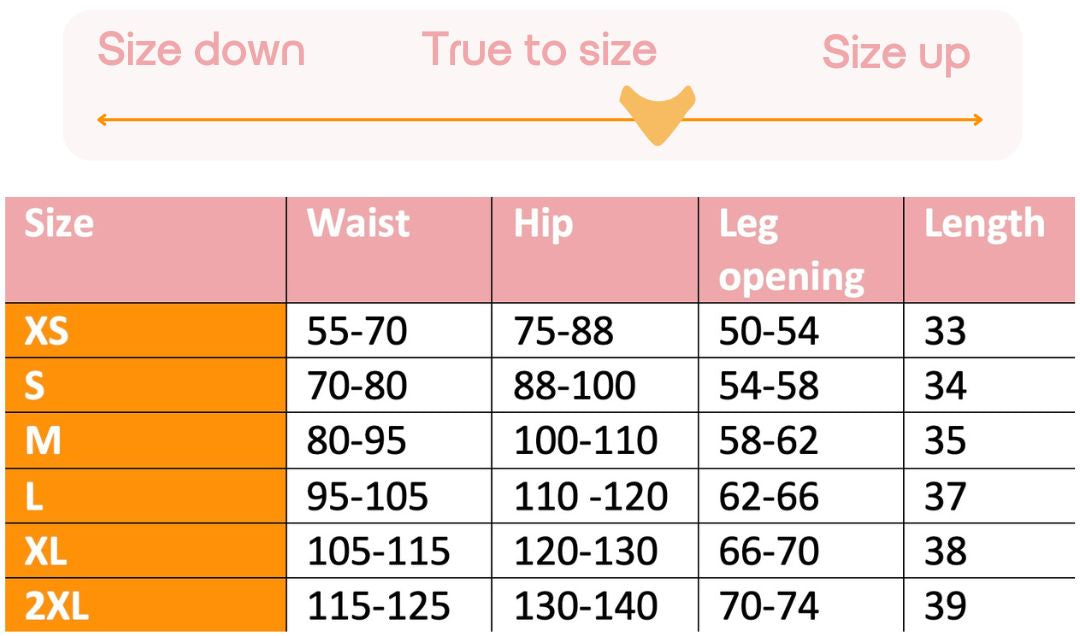Select the 'Waist' column header

[x=358, y=223]
